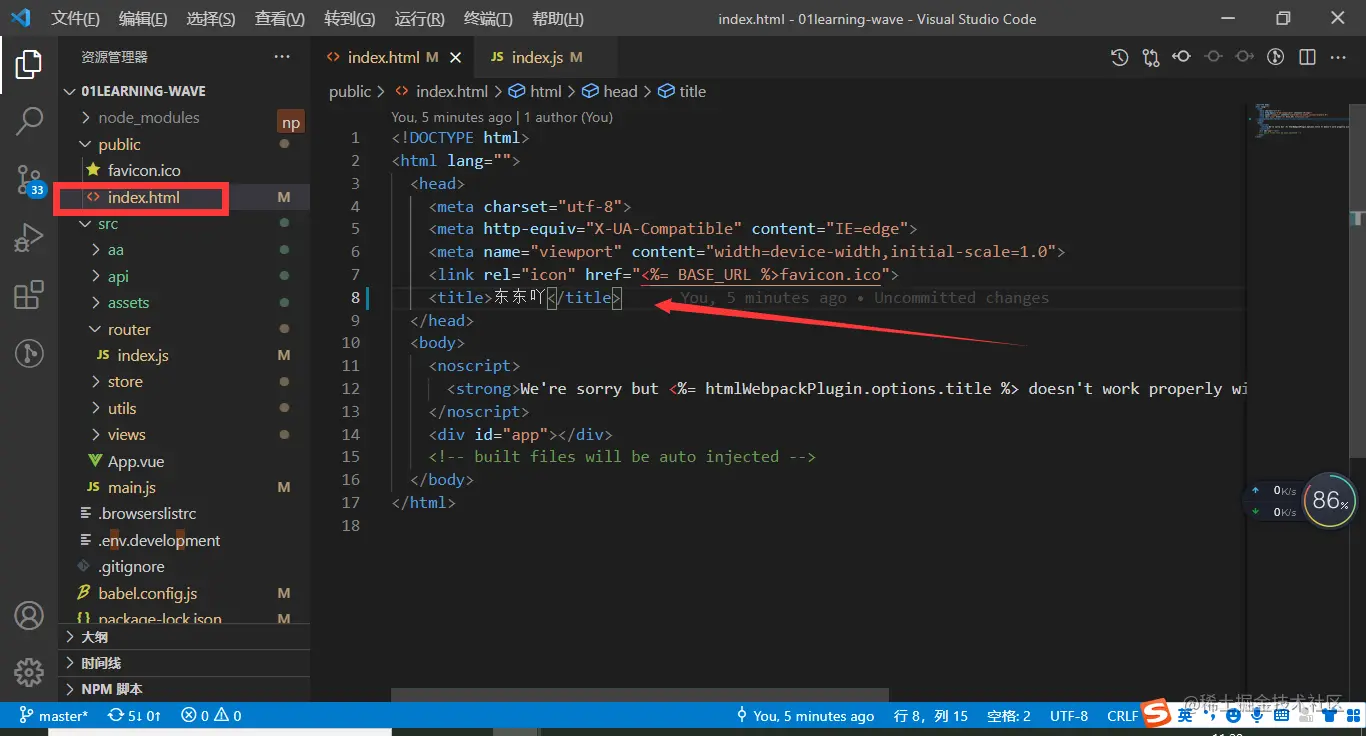
Task: Open main.js file
Action: click(184, 488)
